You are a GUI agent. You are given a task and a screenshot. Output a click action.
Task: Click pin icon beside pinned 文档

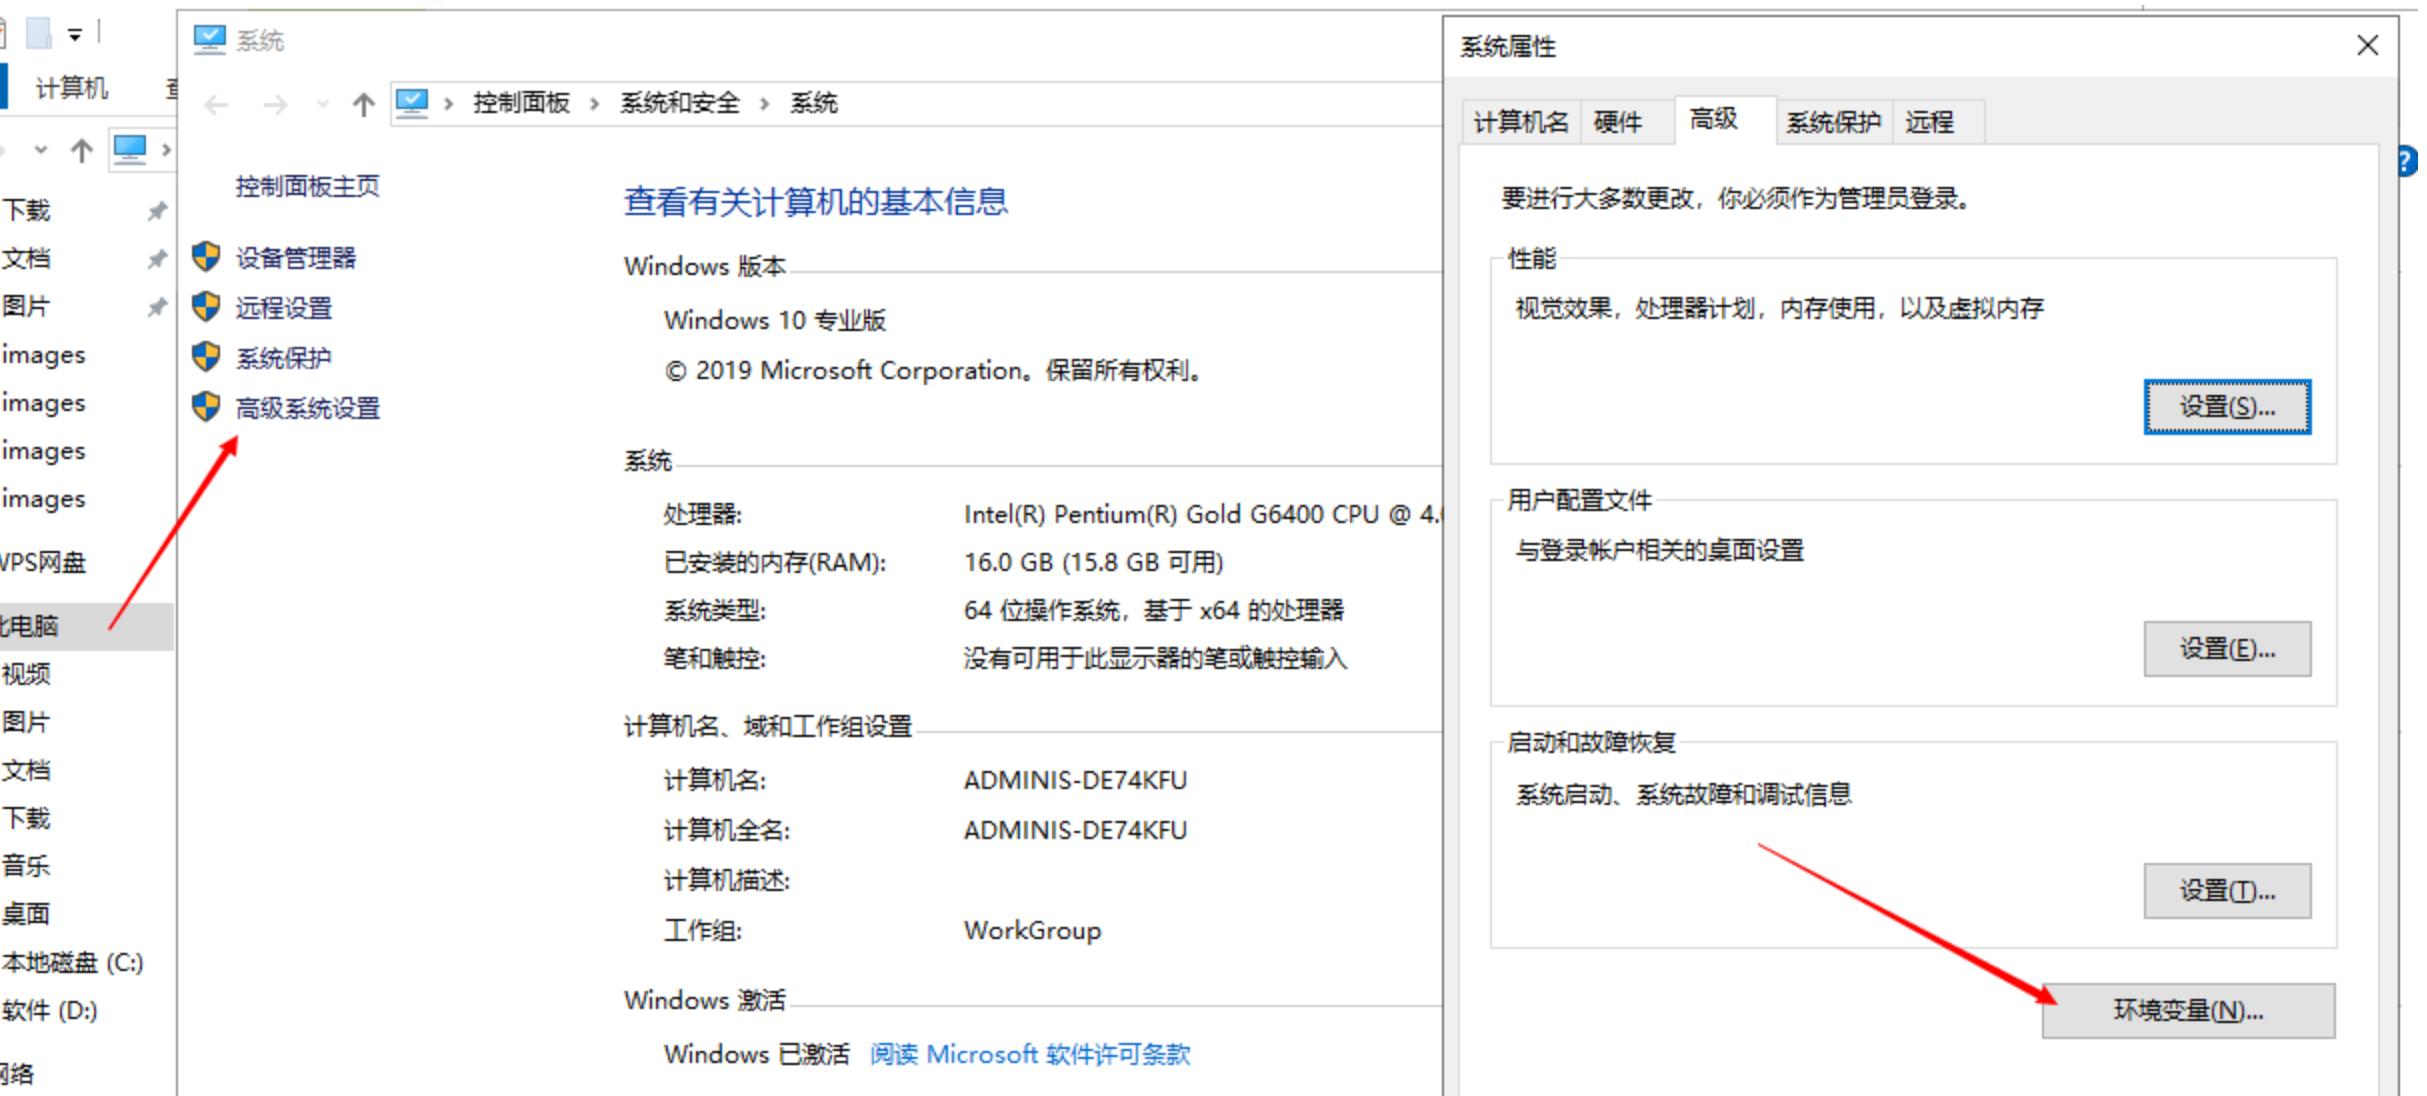[x=157, y=258]
